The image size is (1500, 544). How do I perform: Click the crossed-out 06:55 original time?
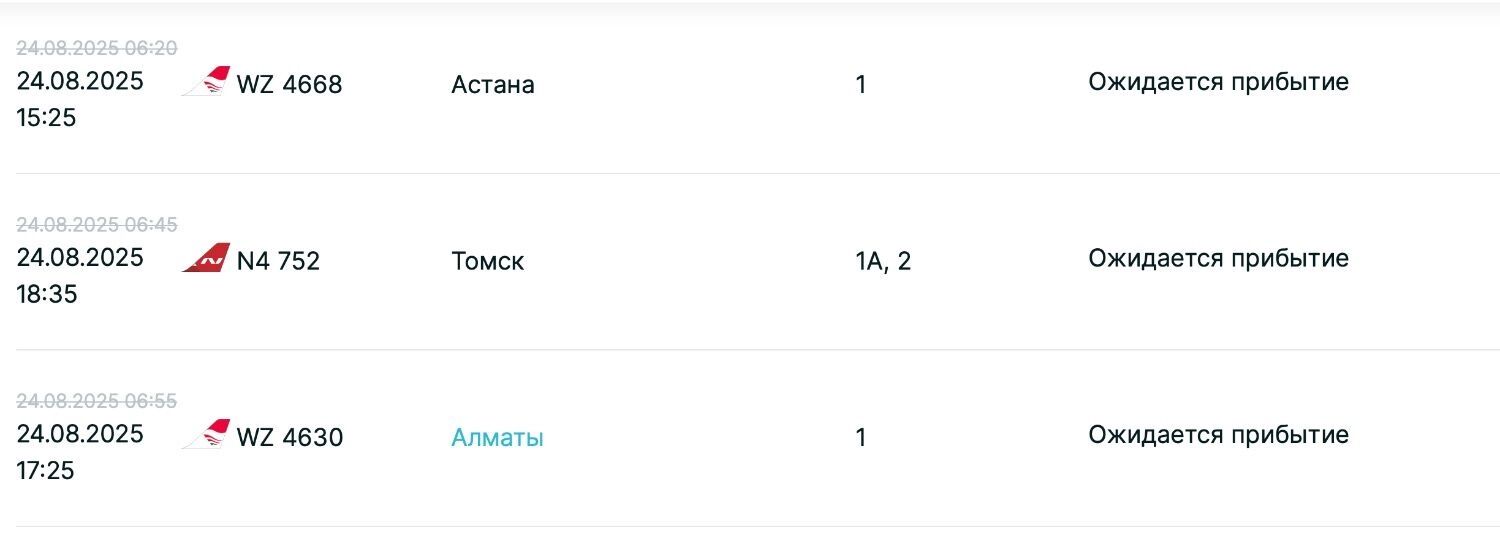[96, 402]
